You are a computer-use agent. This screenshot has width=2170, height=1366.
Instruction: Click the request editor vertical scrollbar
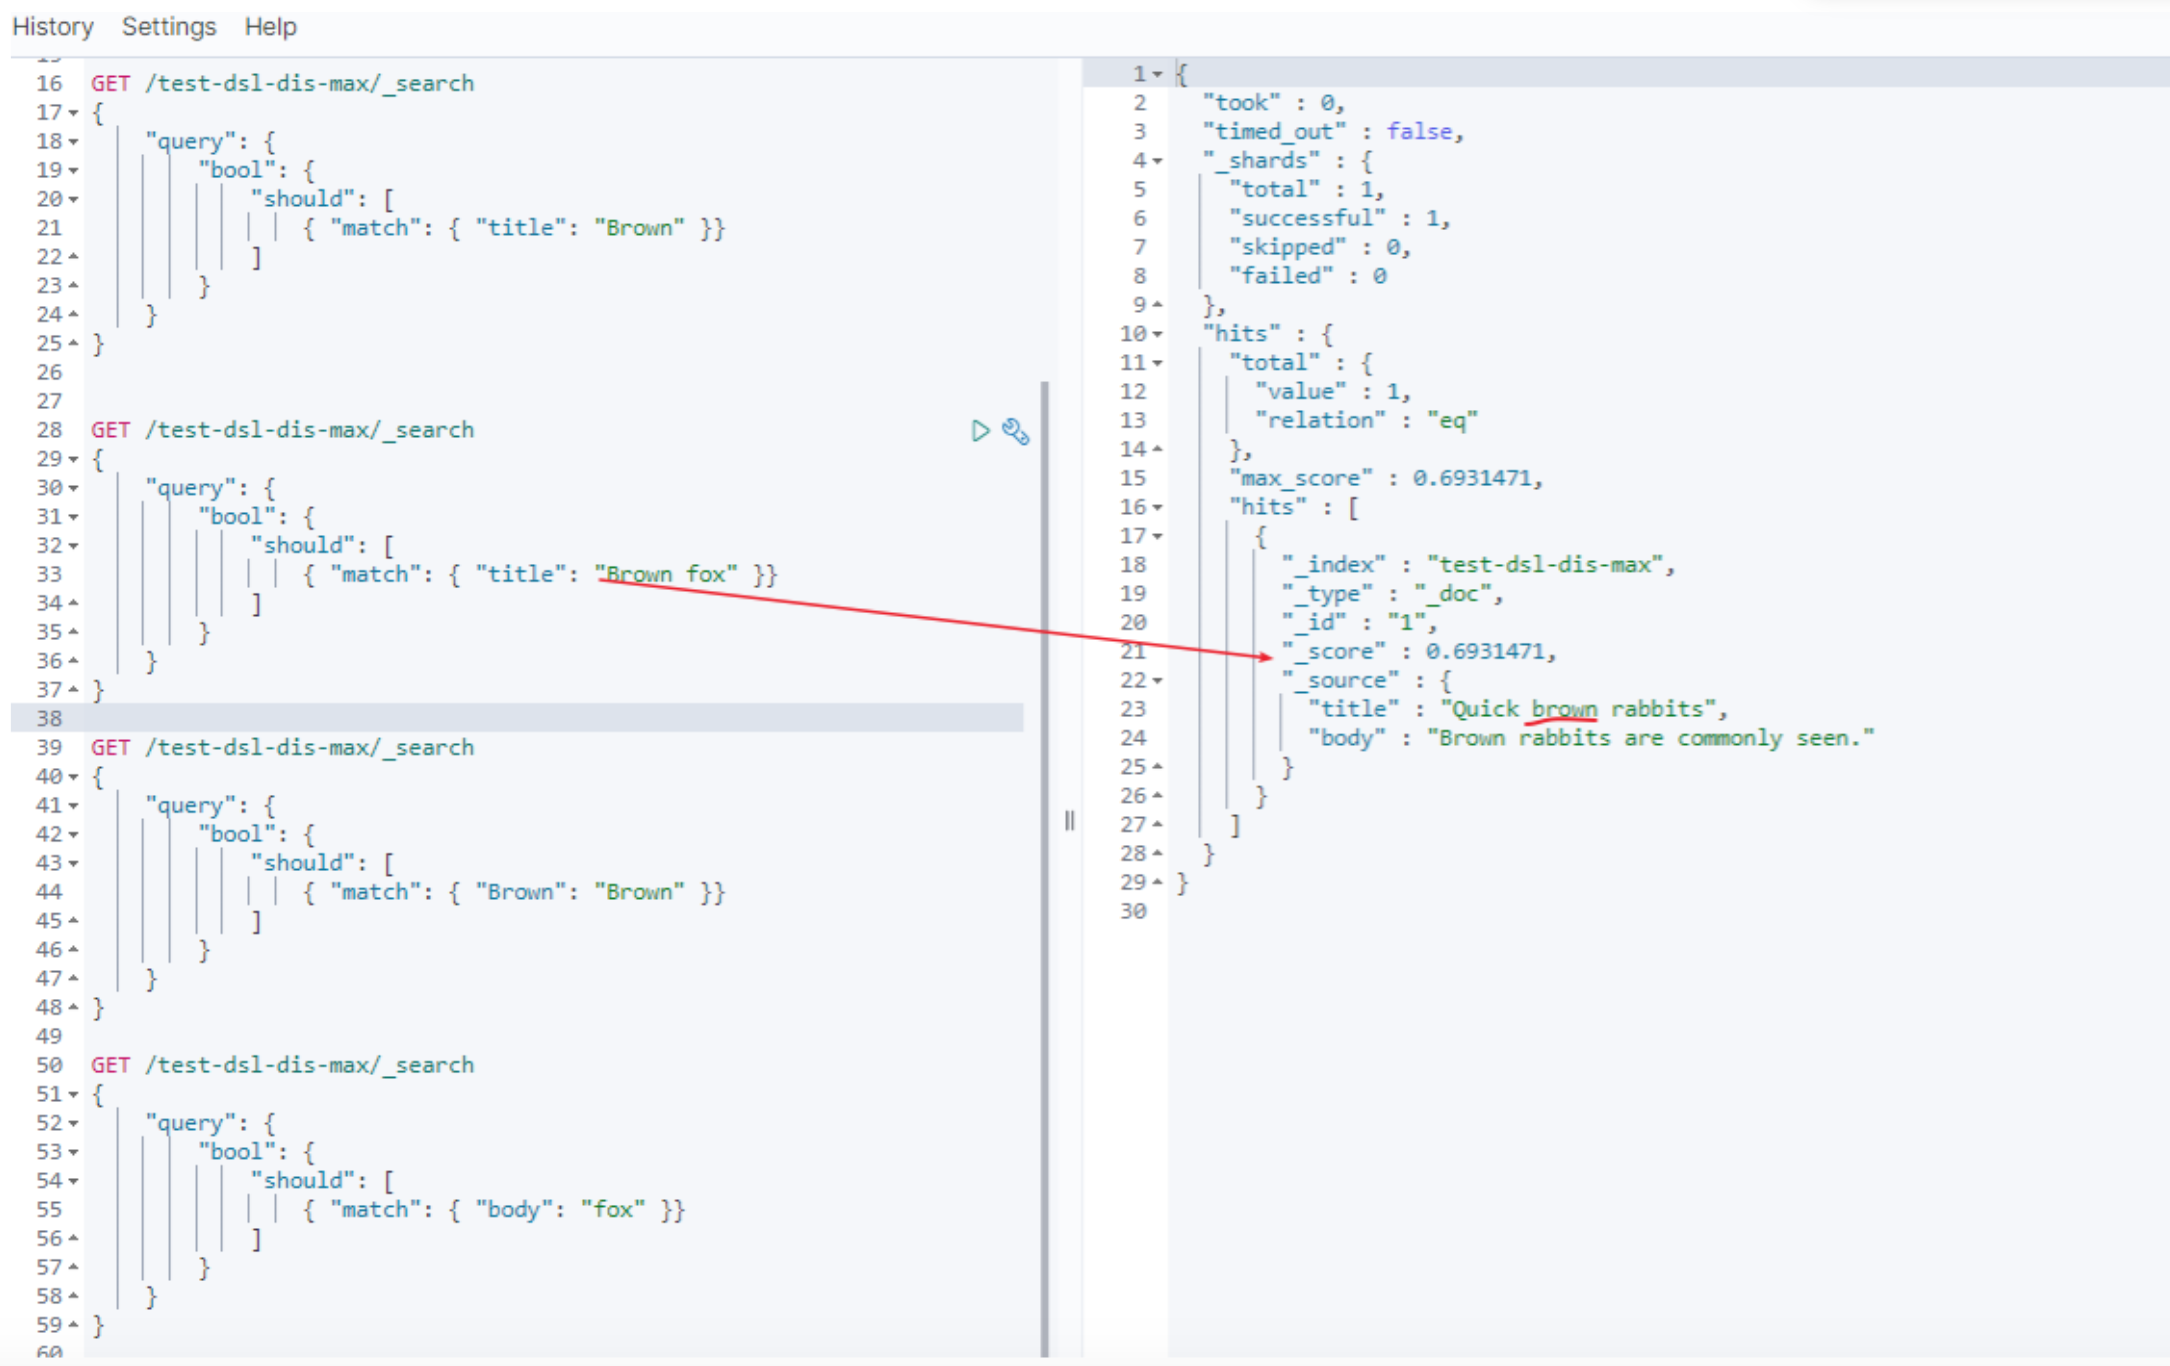pyautogui.click(x=1044, y=868)
